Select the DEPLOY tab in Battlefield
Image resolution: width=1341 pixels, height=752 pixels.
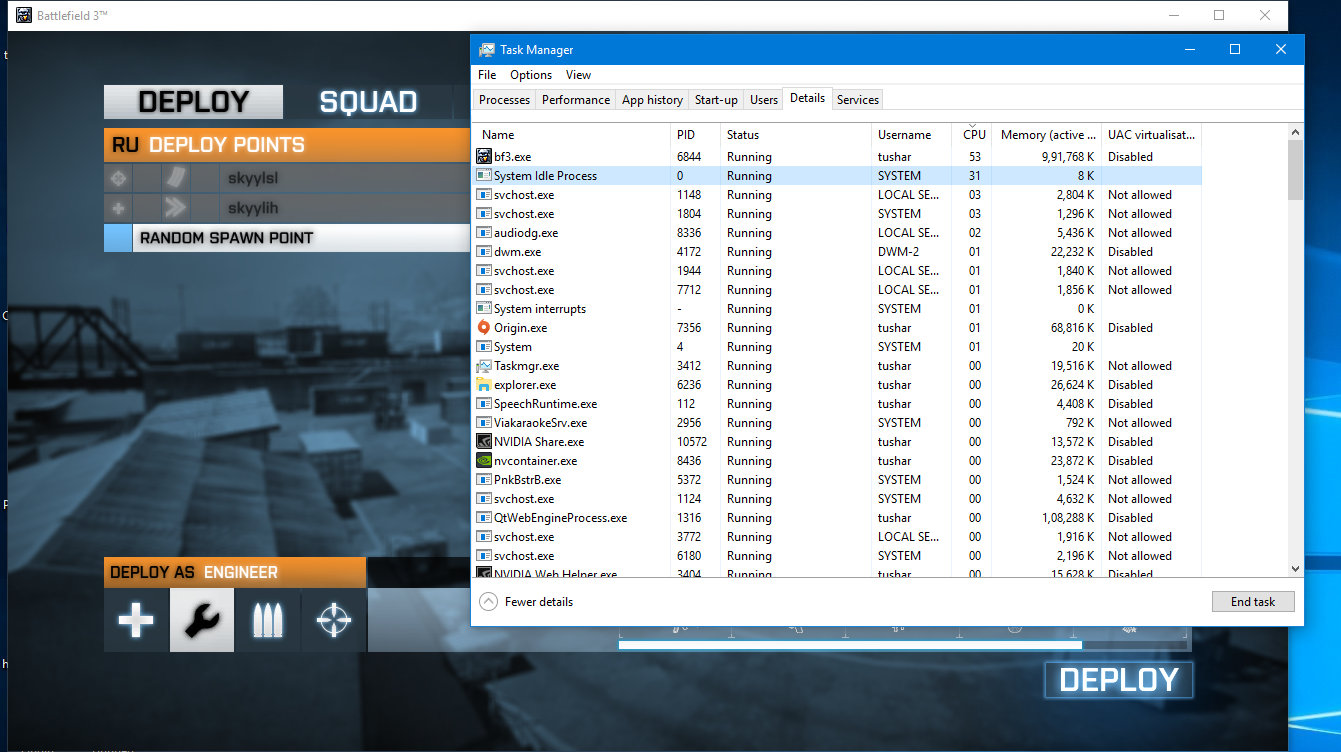194,102
